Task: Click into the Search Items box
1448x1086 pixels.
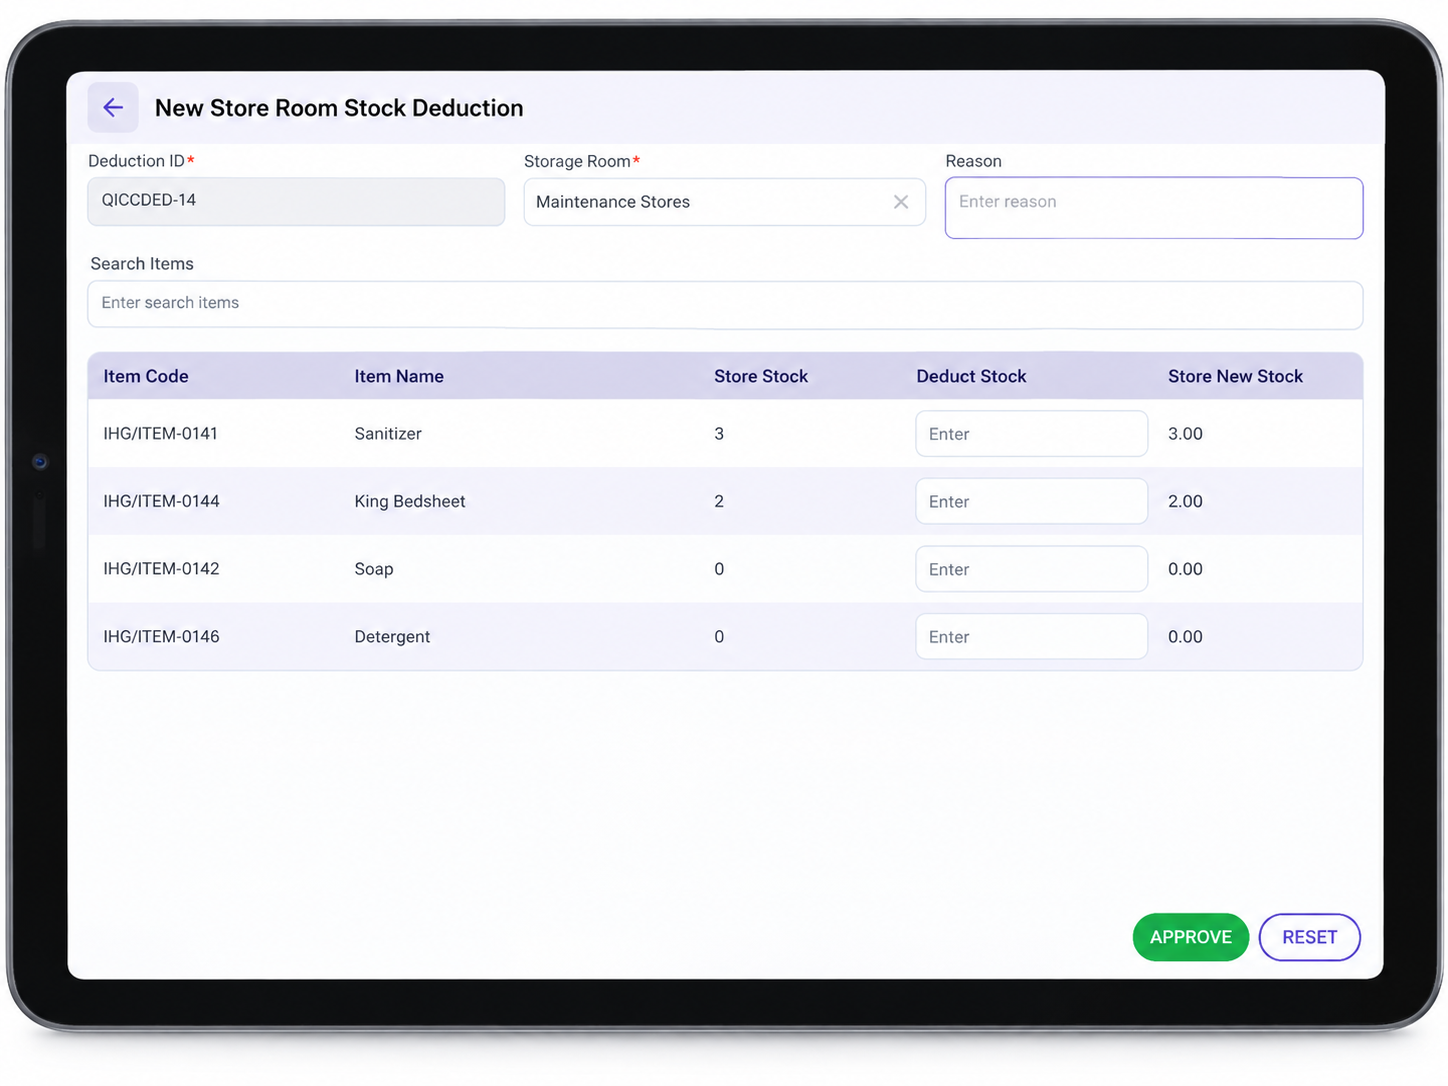Action: pyautogui.click(x=725, y=304)
